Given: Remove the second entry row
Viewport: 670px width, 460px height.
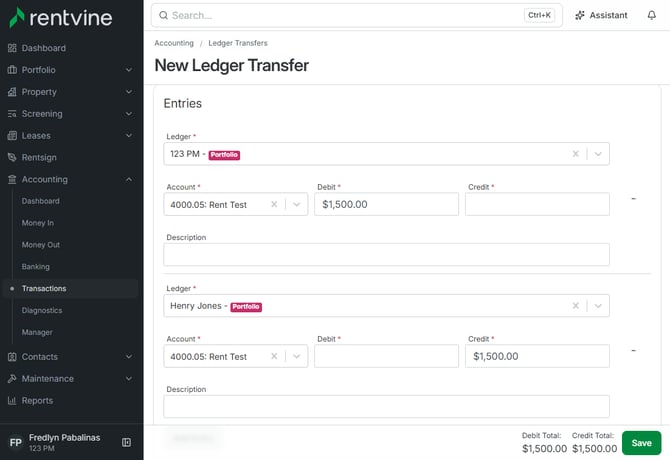Looking at the screenshot, I should click(x=634, y=351).
